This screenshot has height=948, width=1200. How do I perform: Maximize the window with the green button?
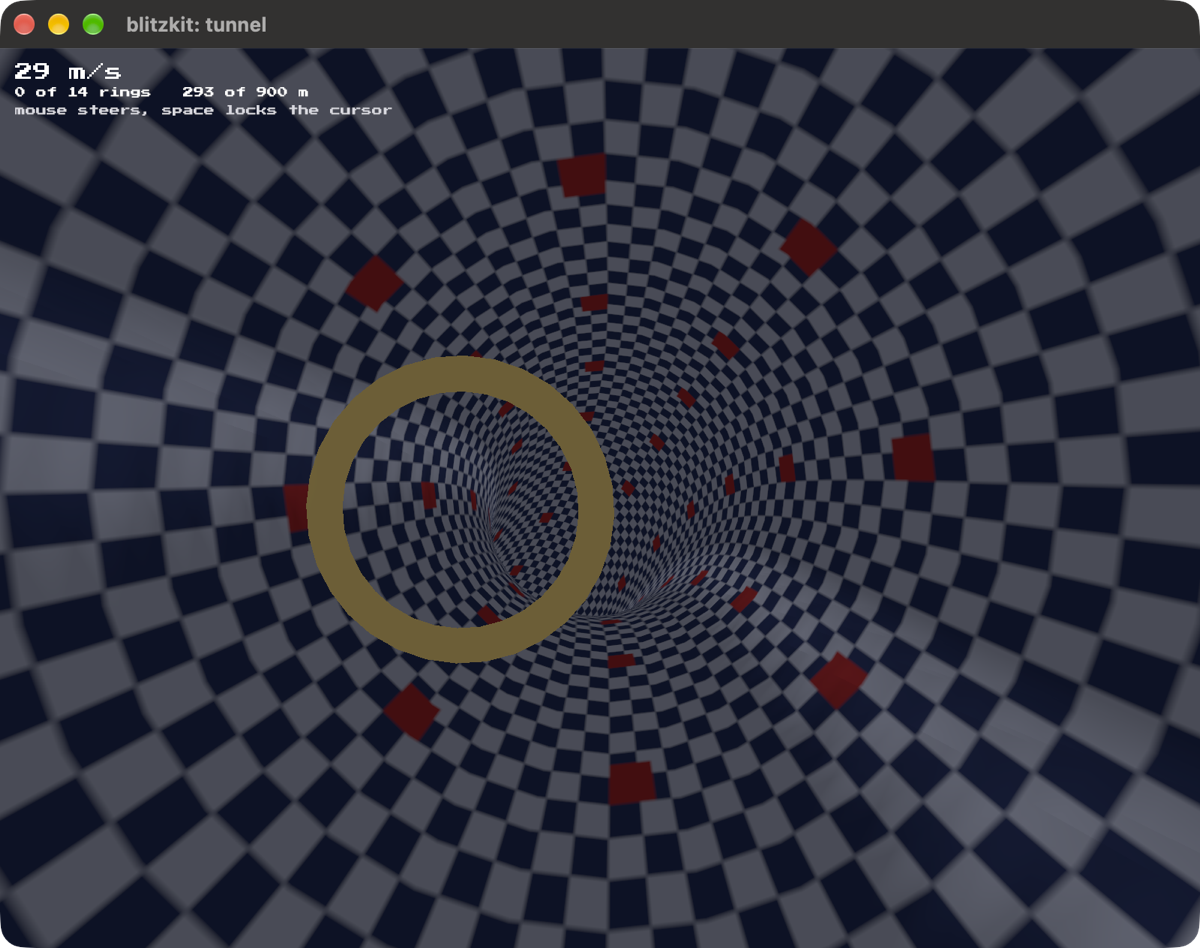(x=93, y=24)
